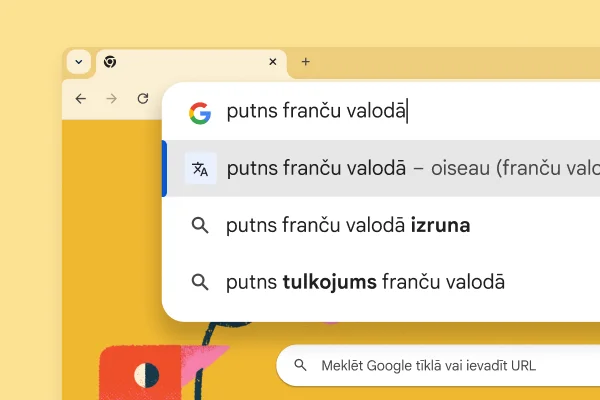
Task: Click the translate icon in first suggestion
Action: point(200,169)
